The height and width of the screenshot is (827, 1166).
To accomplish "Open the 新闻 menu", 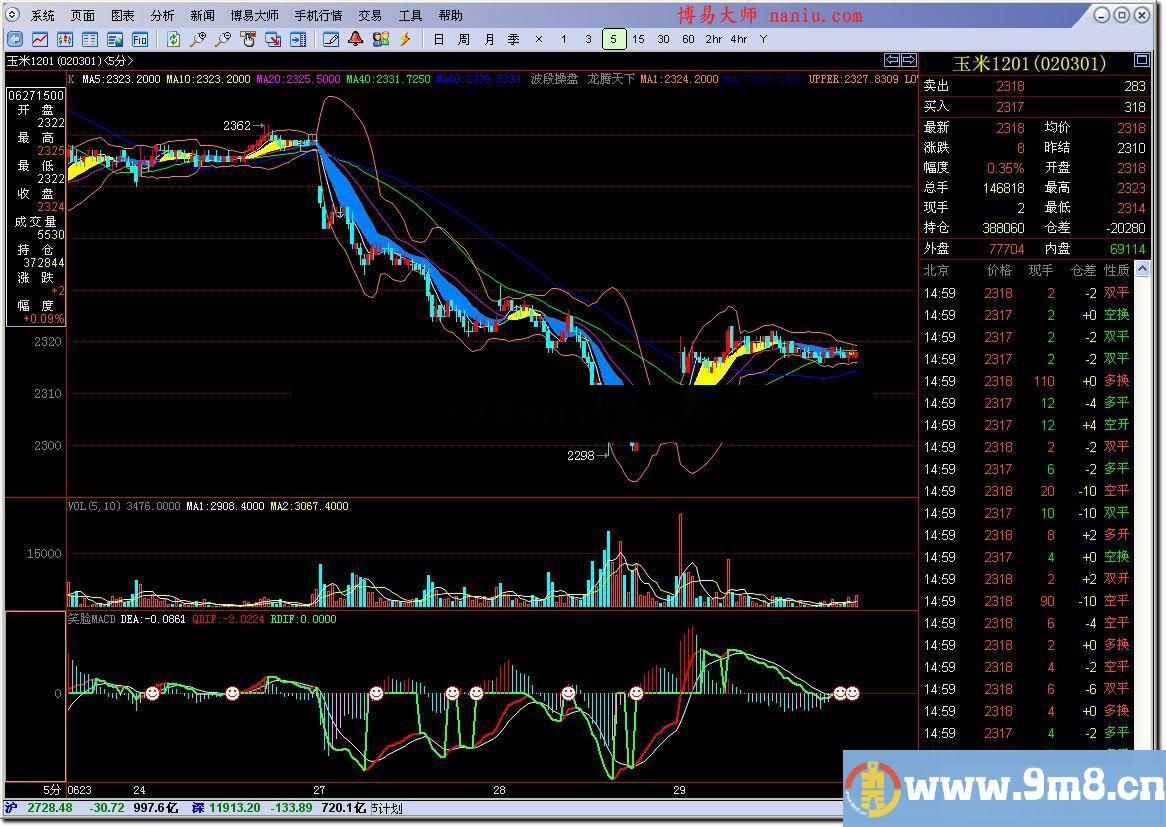I will tap(202, 16).
